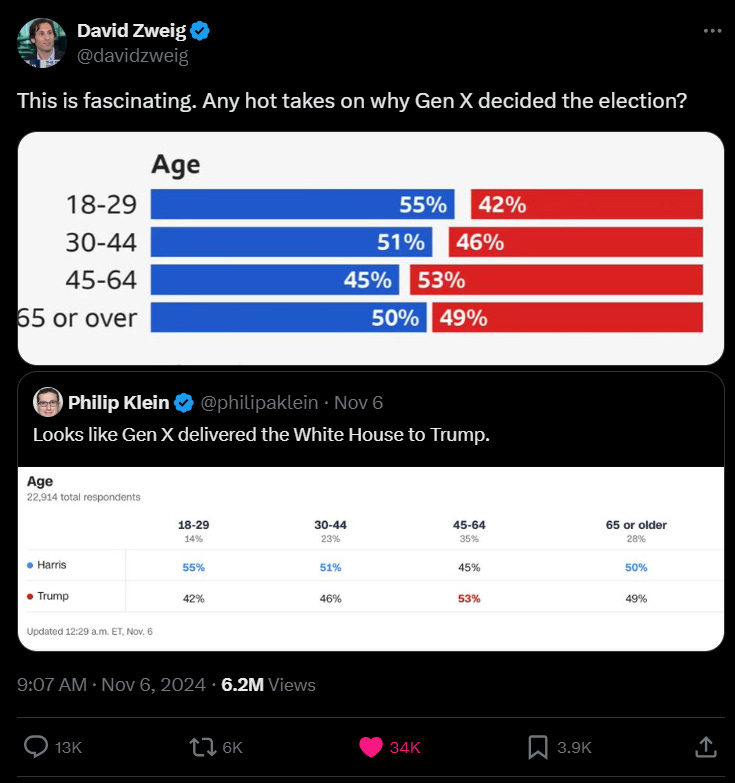Click Philip Klein's verified badge

184,402
